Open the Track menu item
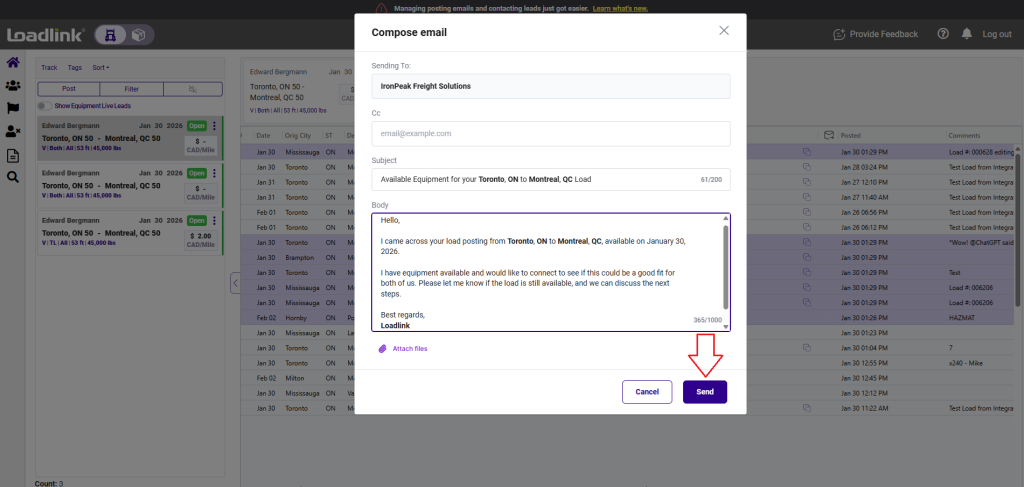The width and height of the screenshot is (1024, 487). pos(48,68)
